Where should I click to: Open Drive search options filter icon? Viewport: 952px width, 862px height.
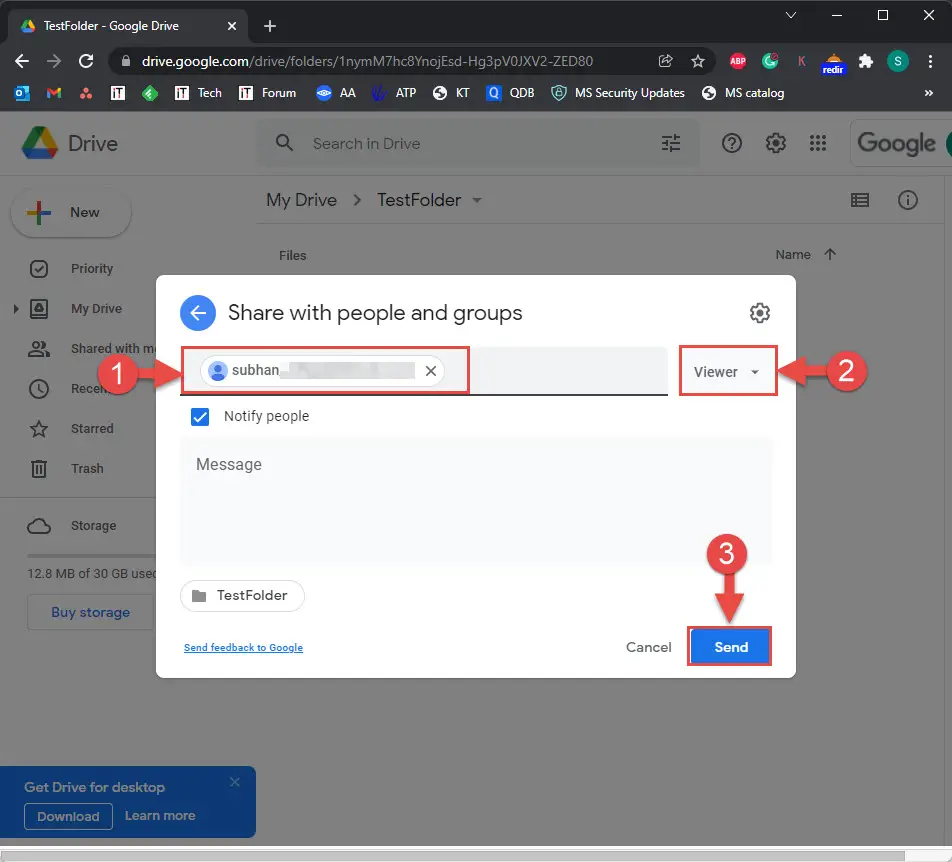[x=670, y=143]
